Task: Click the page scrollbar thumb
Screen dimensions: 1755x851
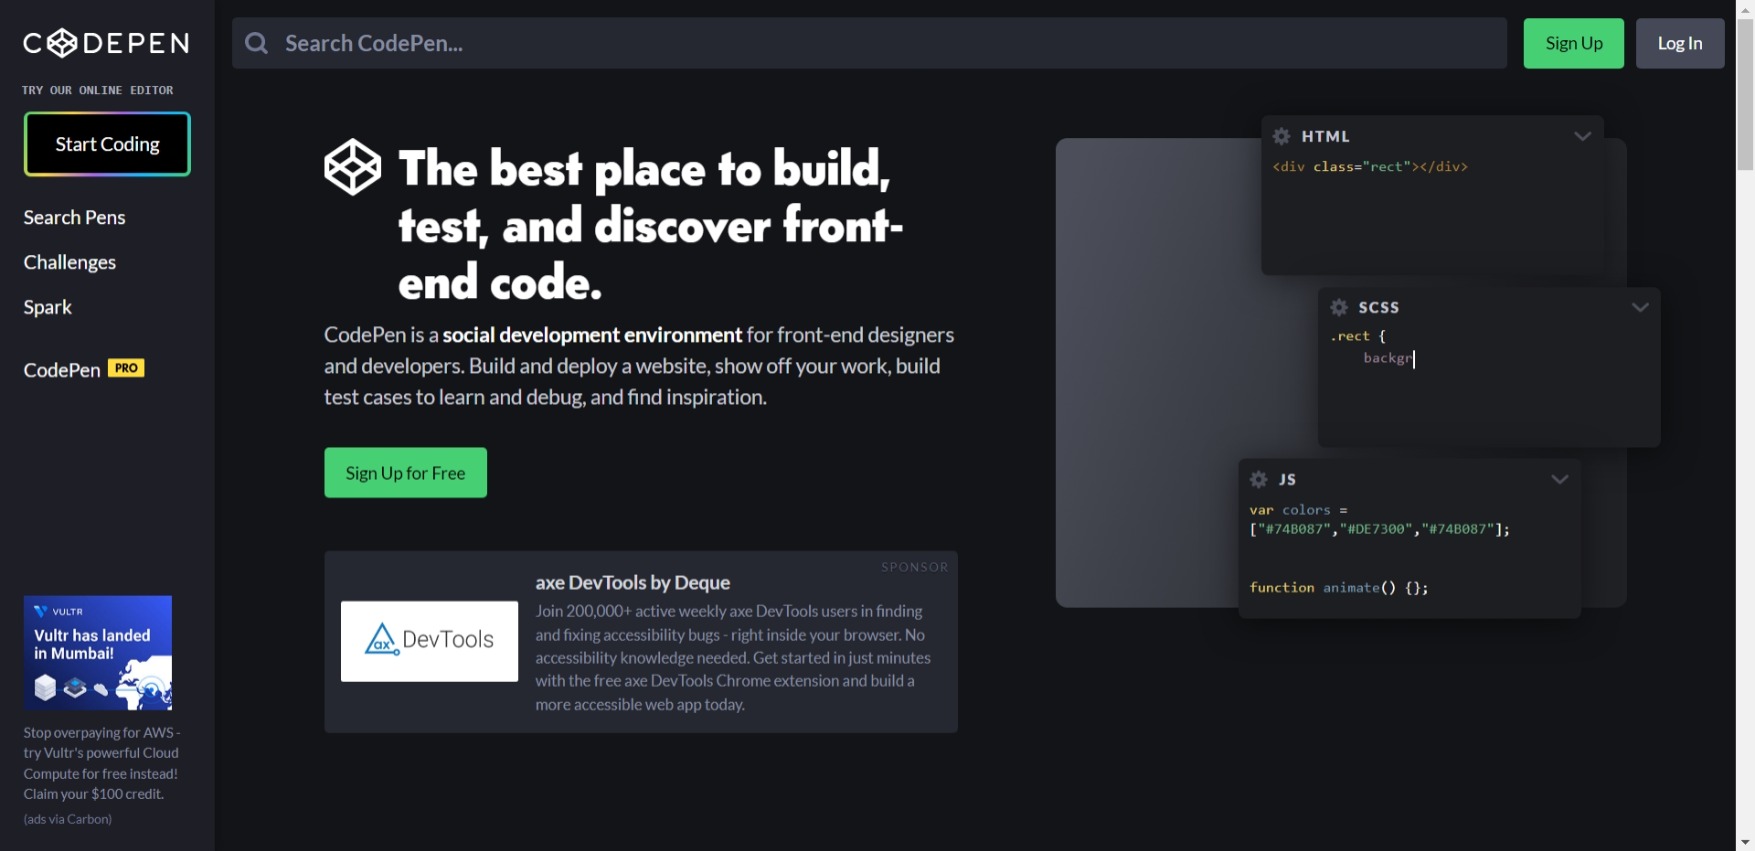Action: 1745,95
